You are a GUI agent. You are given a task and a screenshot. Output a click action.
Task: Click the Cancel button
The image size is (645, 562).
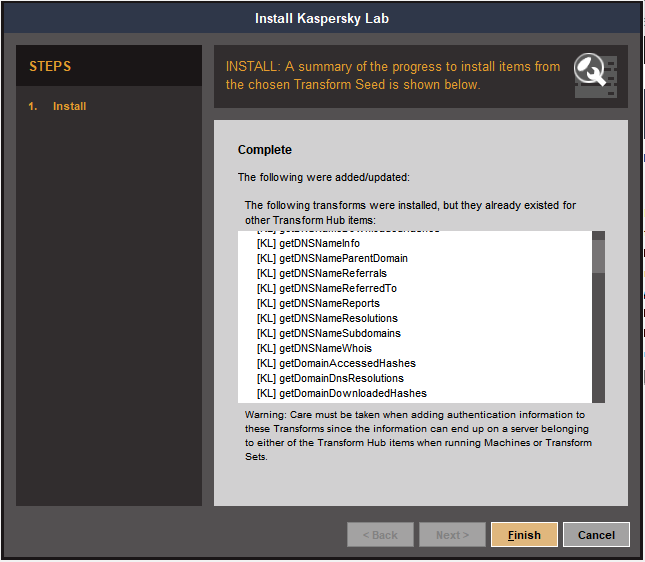(596, 534)
